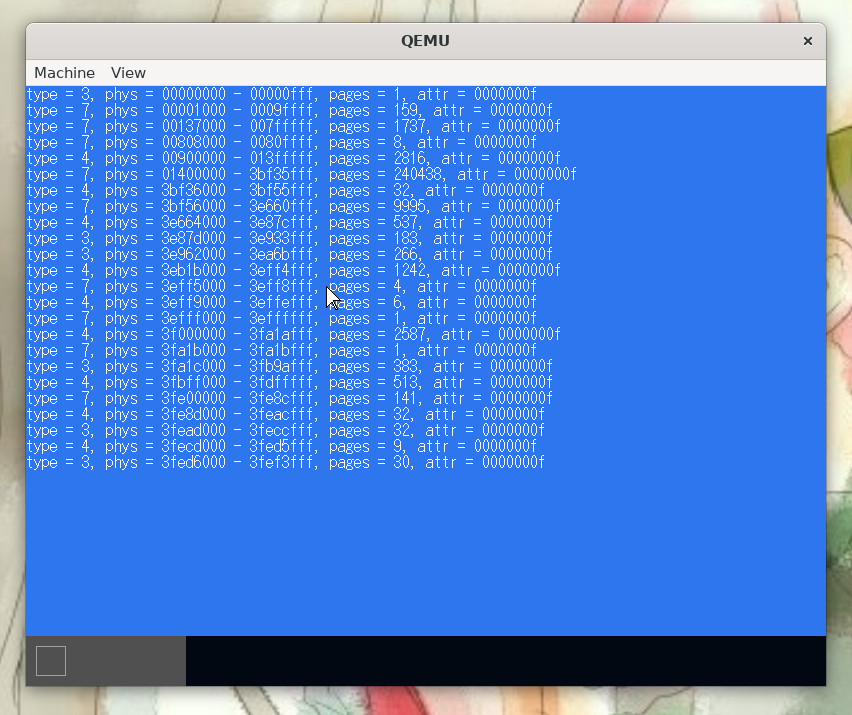The width and height of the screenshot is (852, 715).
Task: Select the entry with phys = 3e962000
Action: click(x=288, y=255)
